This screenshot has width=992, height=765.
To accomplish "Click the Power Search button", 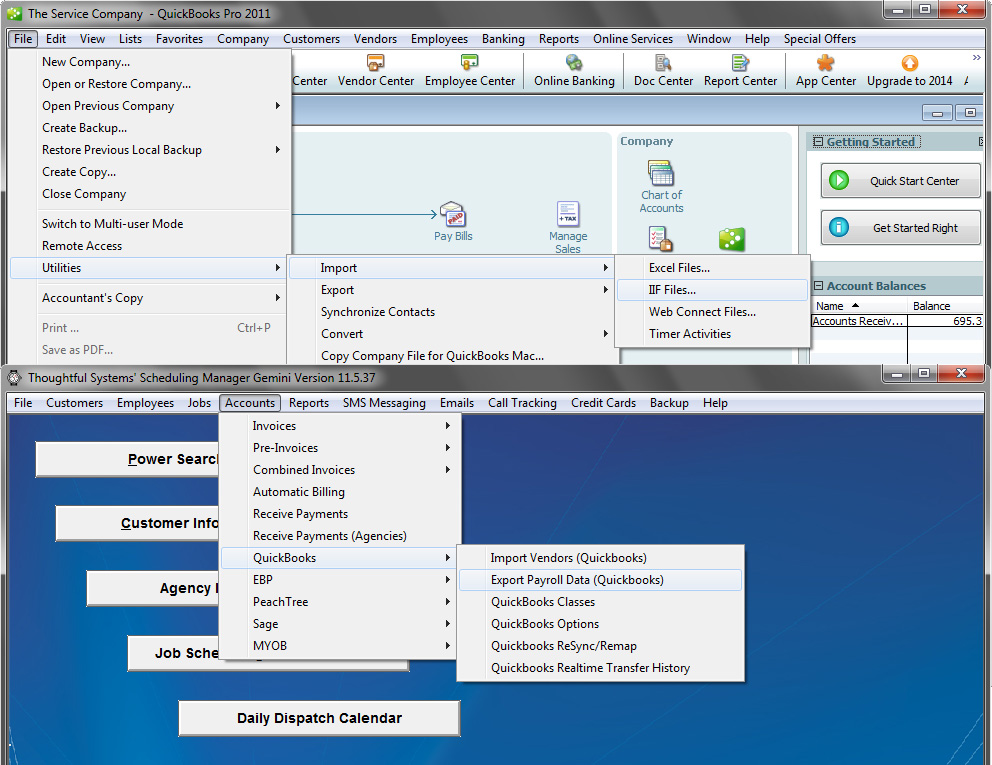I will (127, 459).
